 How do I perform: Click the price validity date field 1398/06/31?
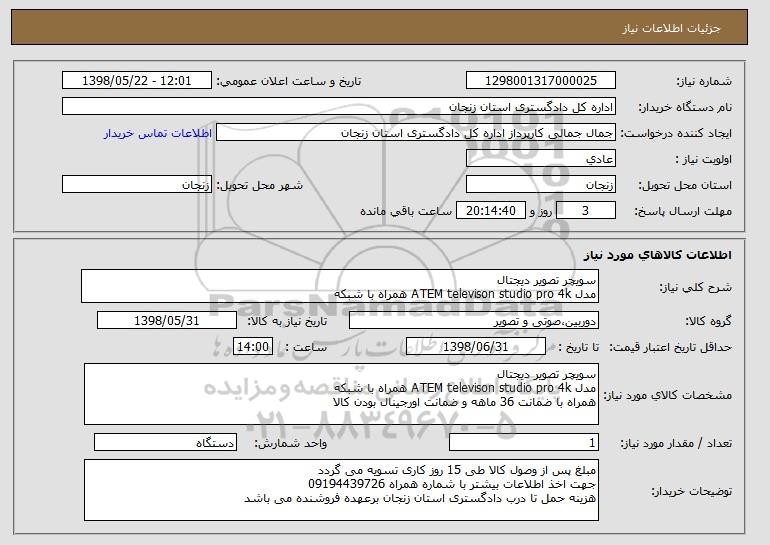[476, 347]
